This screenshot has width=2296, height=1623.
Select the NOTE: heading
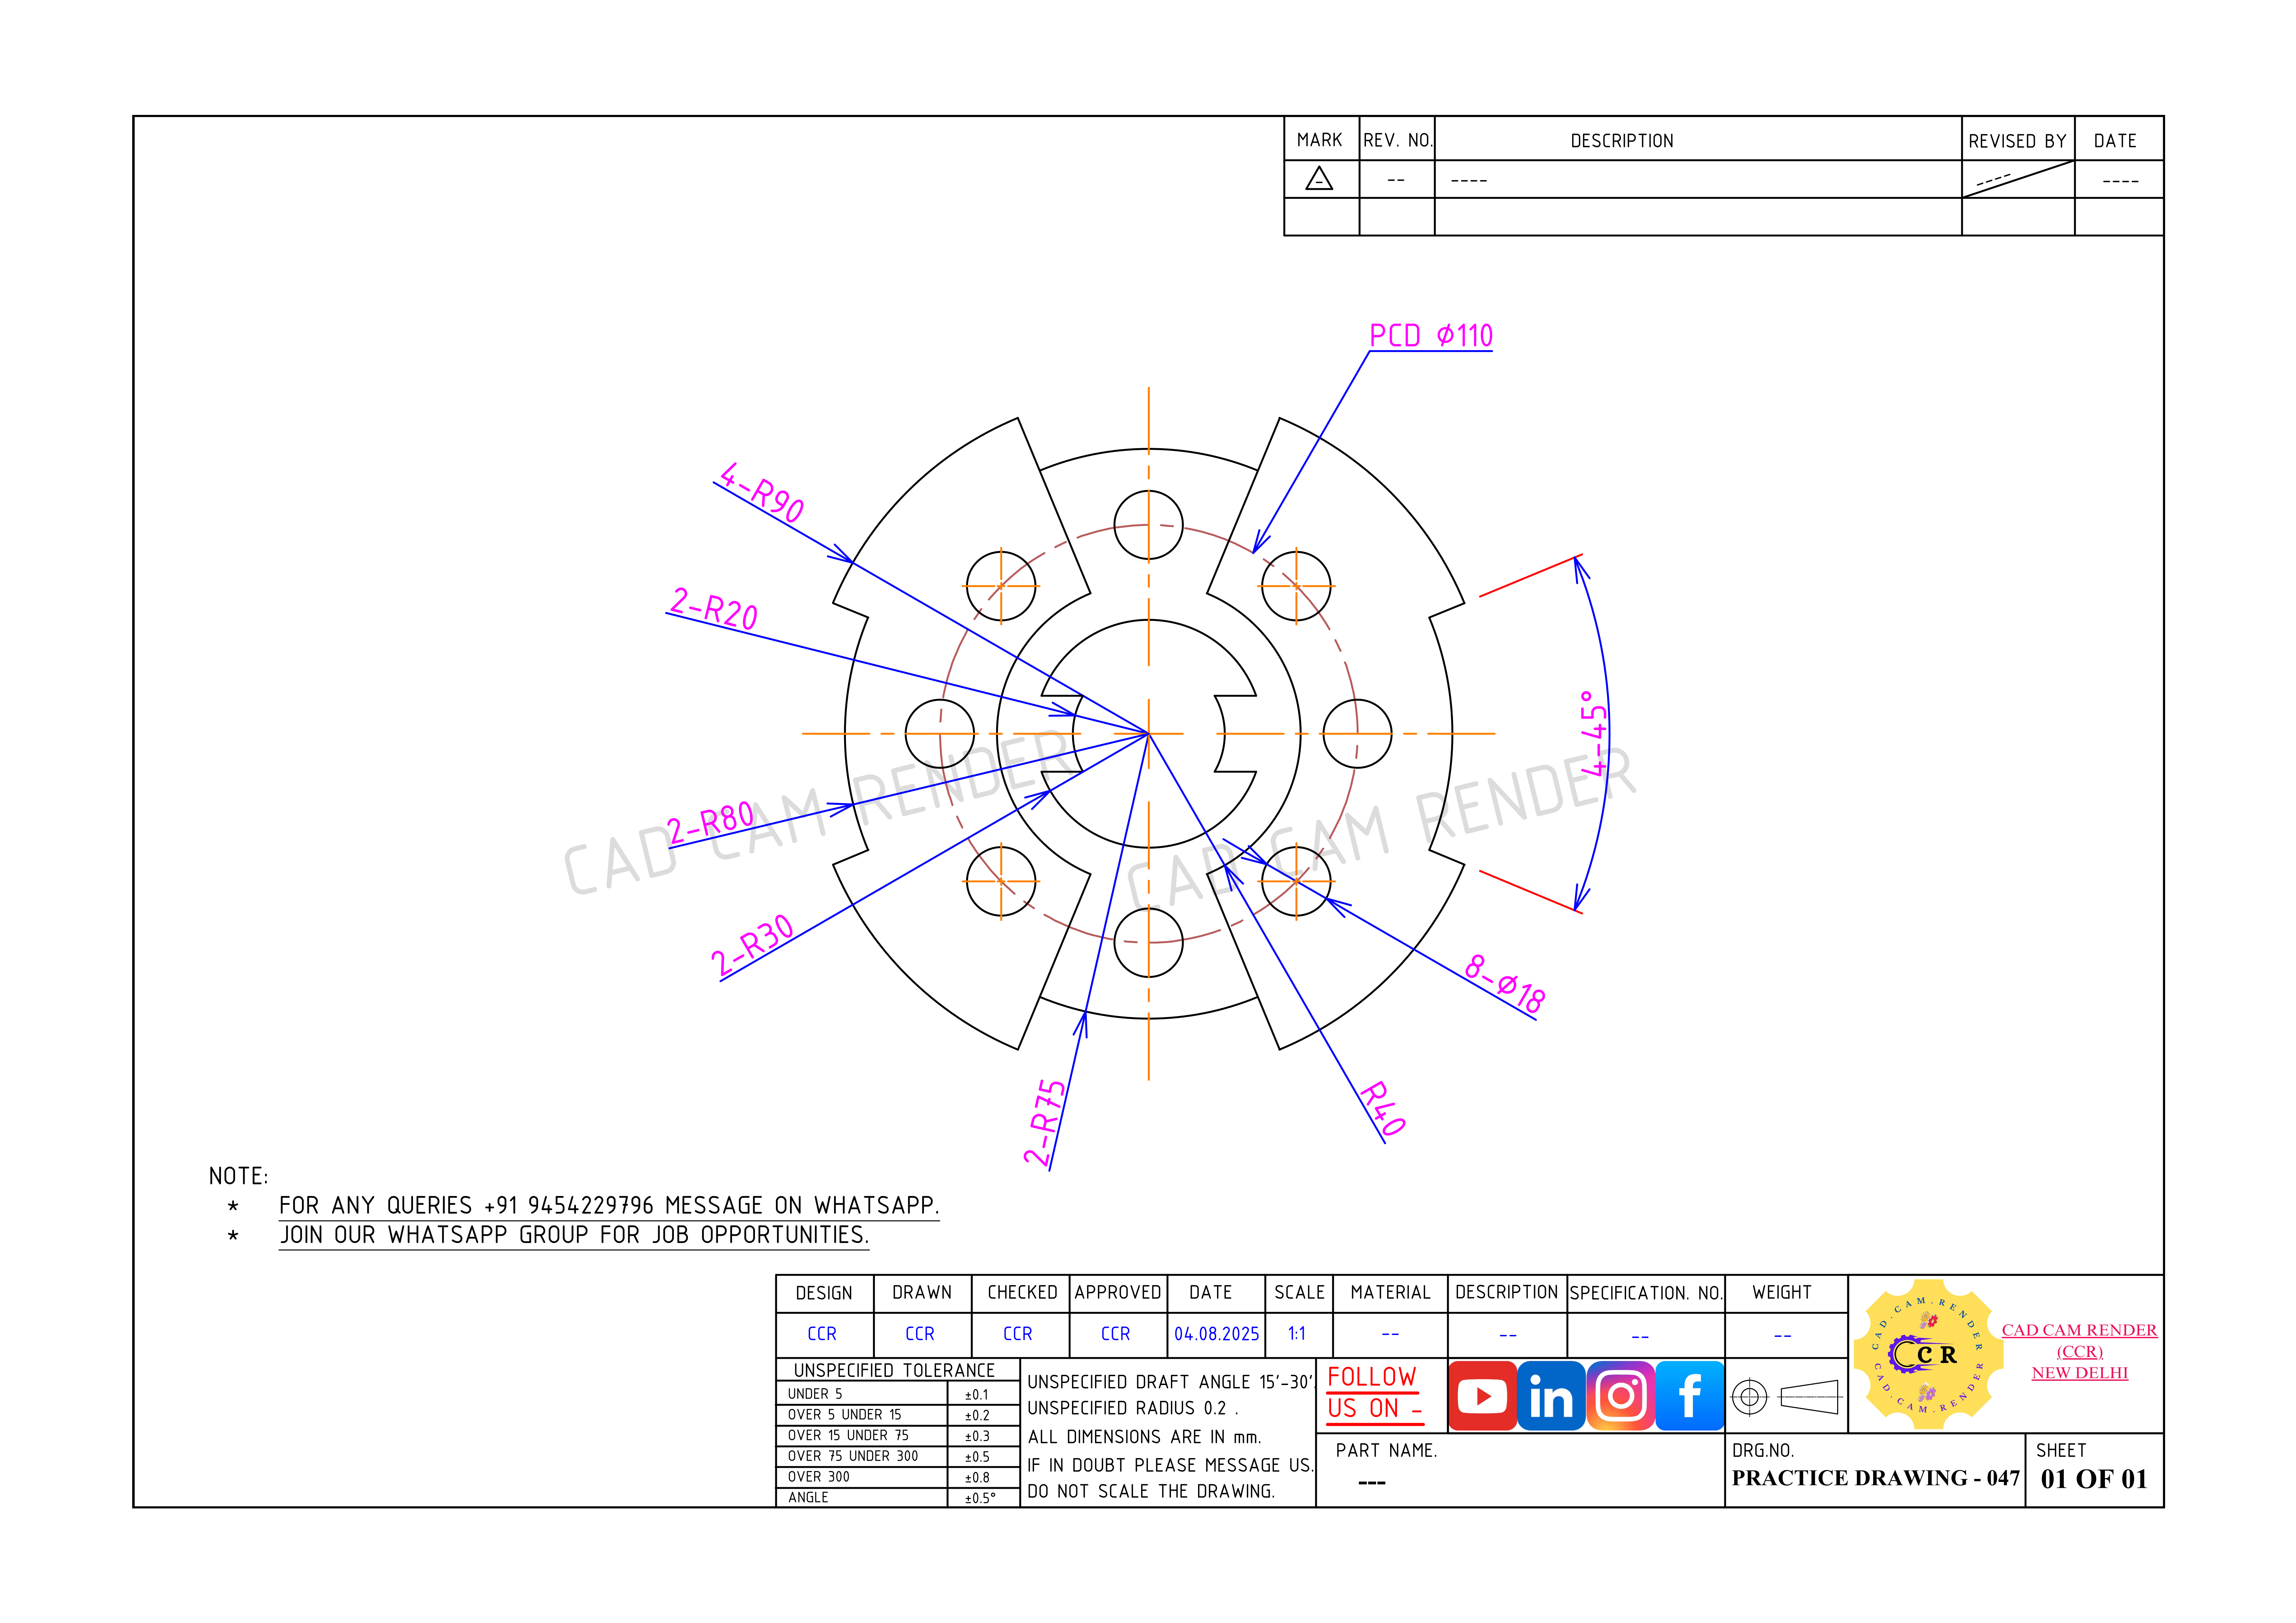[x=239, y=1176]
